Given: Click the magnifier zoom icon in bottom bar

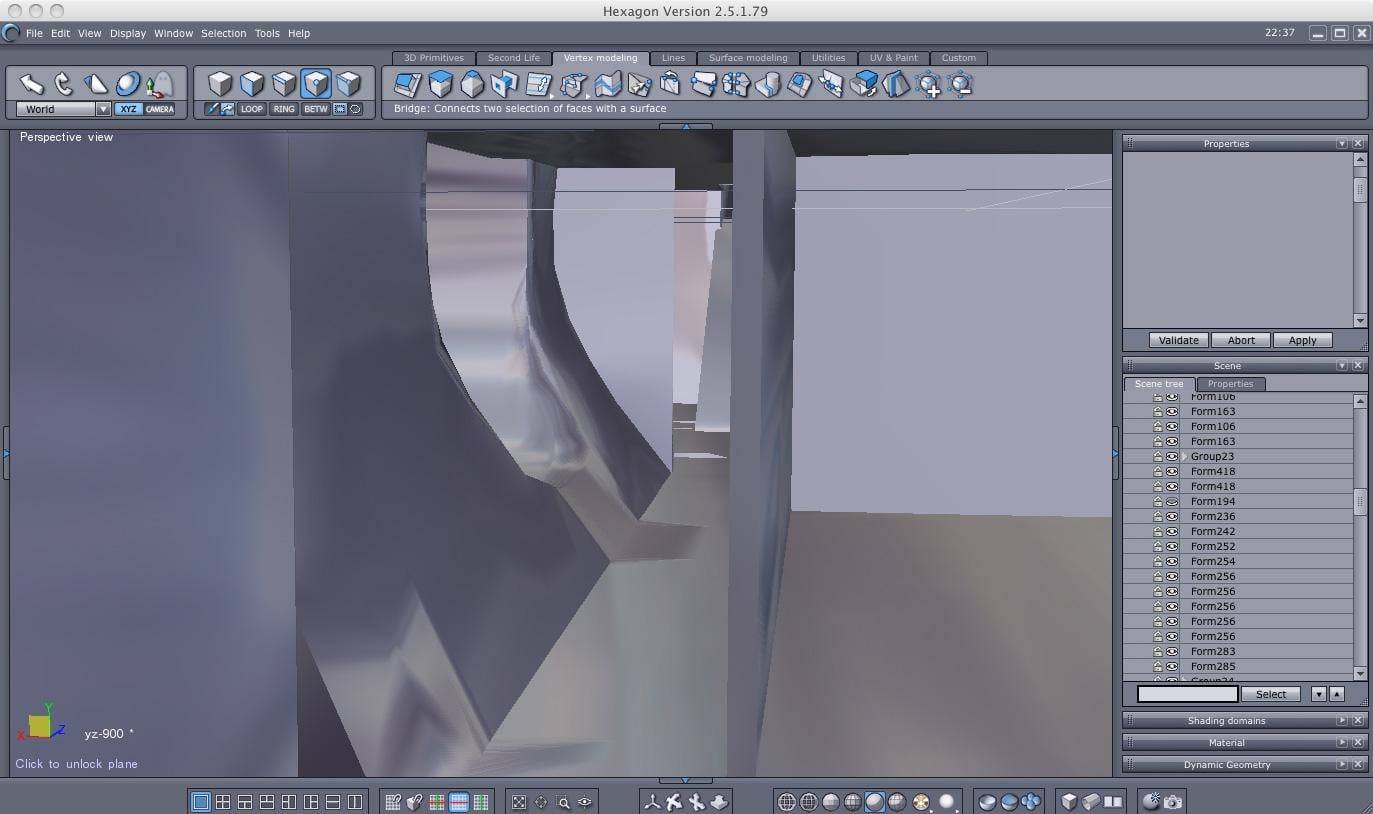Looking at the screenshot, I should tap(563, 801).
